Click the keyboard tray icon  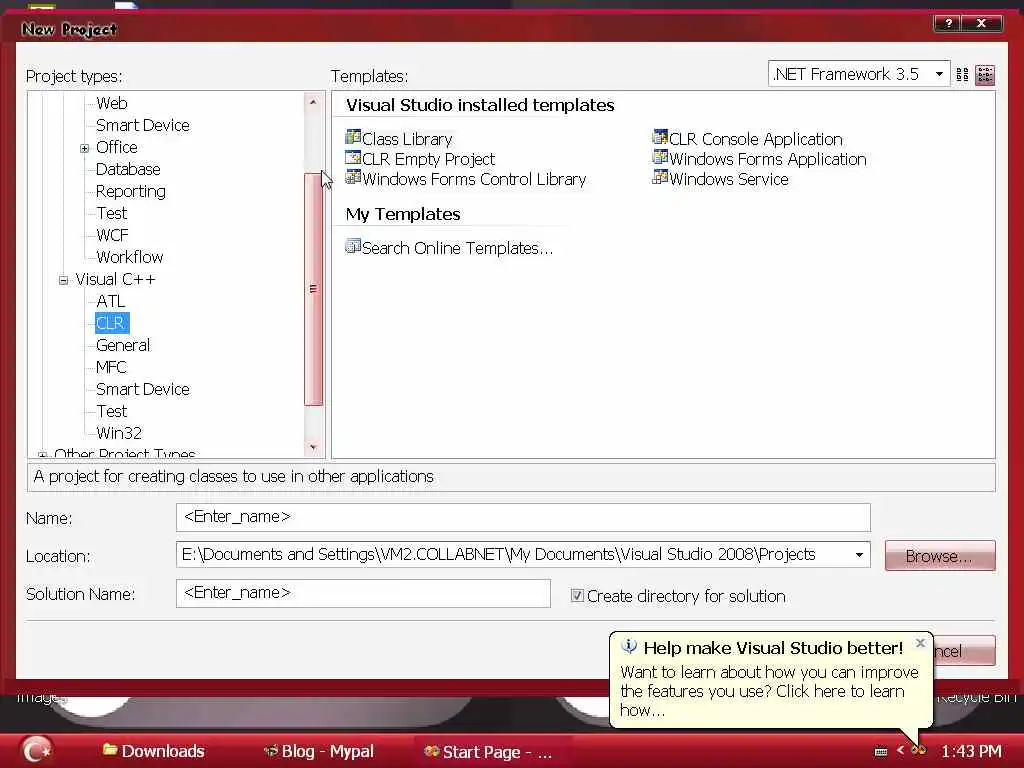pyautogui.click(x=881, y=752)
